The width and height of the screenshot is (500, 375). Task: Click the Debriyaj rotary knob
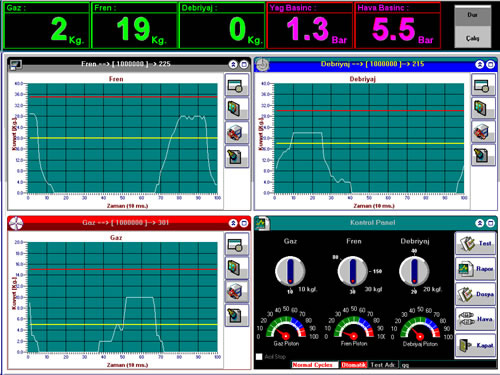click(414, 271)
